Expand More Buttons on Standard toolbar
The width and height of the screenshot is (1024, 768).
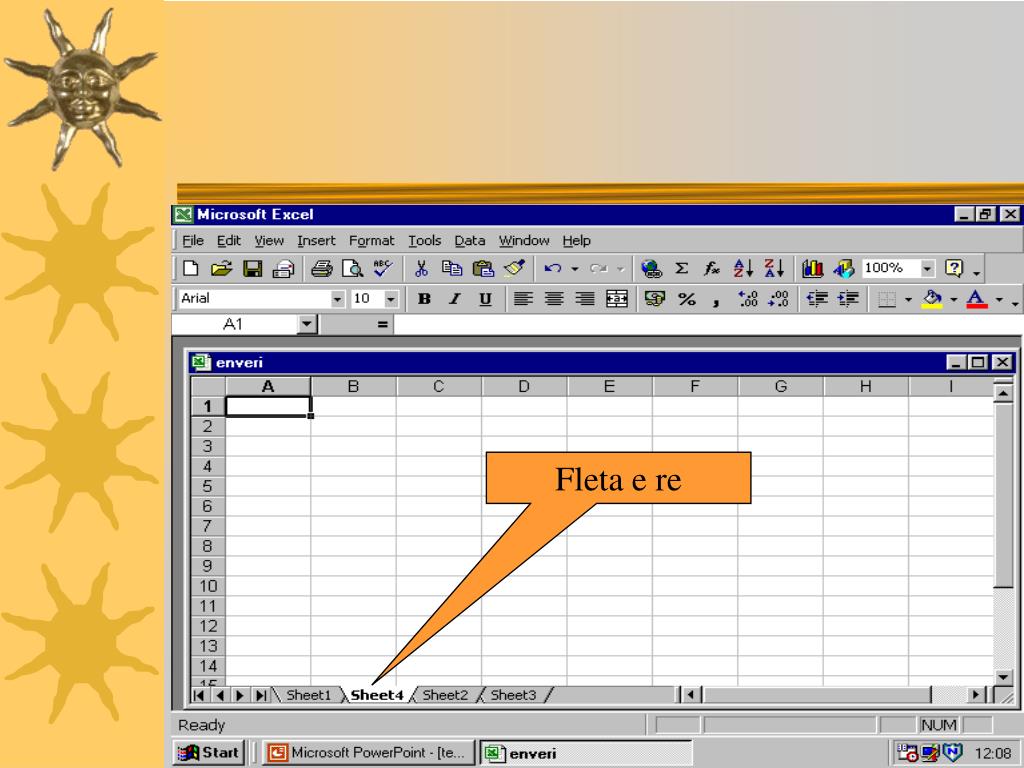coord(976,272)
